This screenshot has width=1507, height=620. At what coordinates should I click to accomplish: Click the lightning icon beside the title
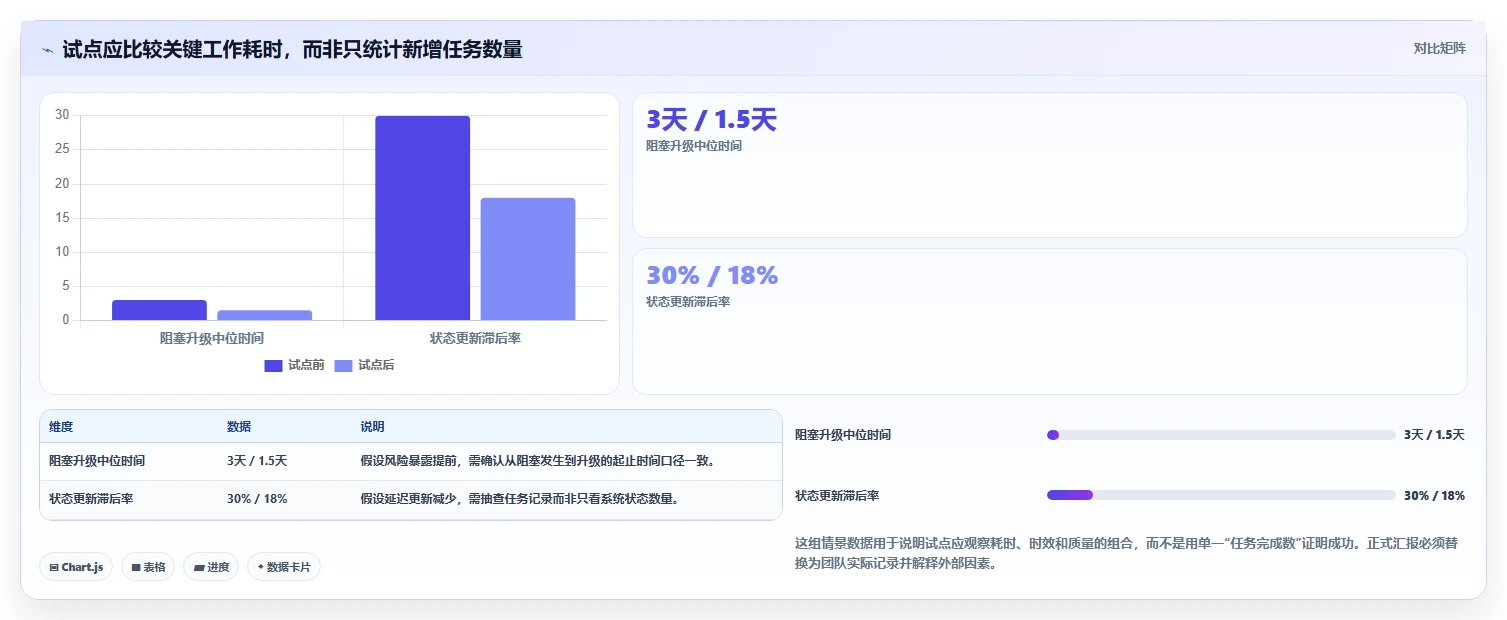click(47, 50)
